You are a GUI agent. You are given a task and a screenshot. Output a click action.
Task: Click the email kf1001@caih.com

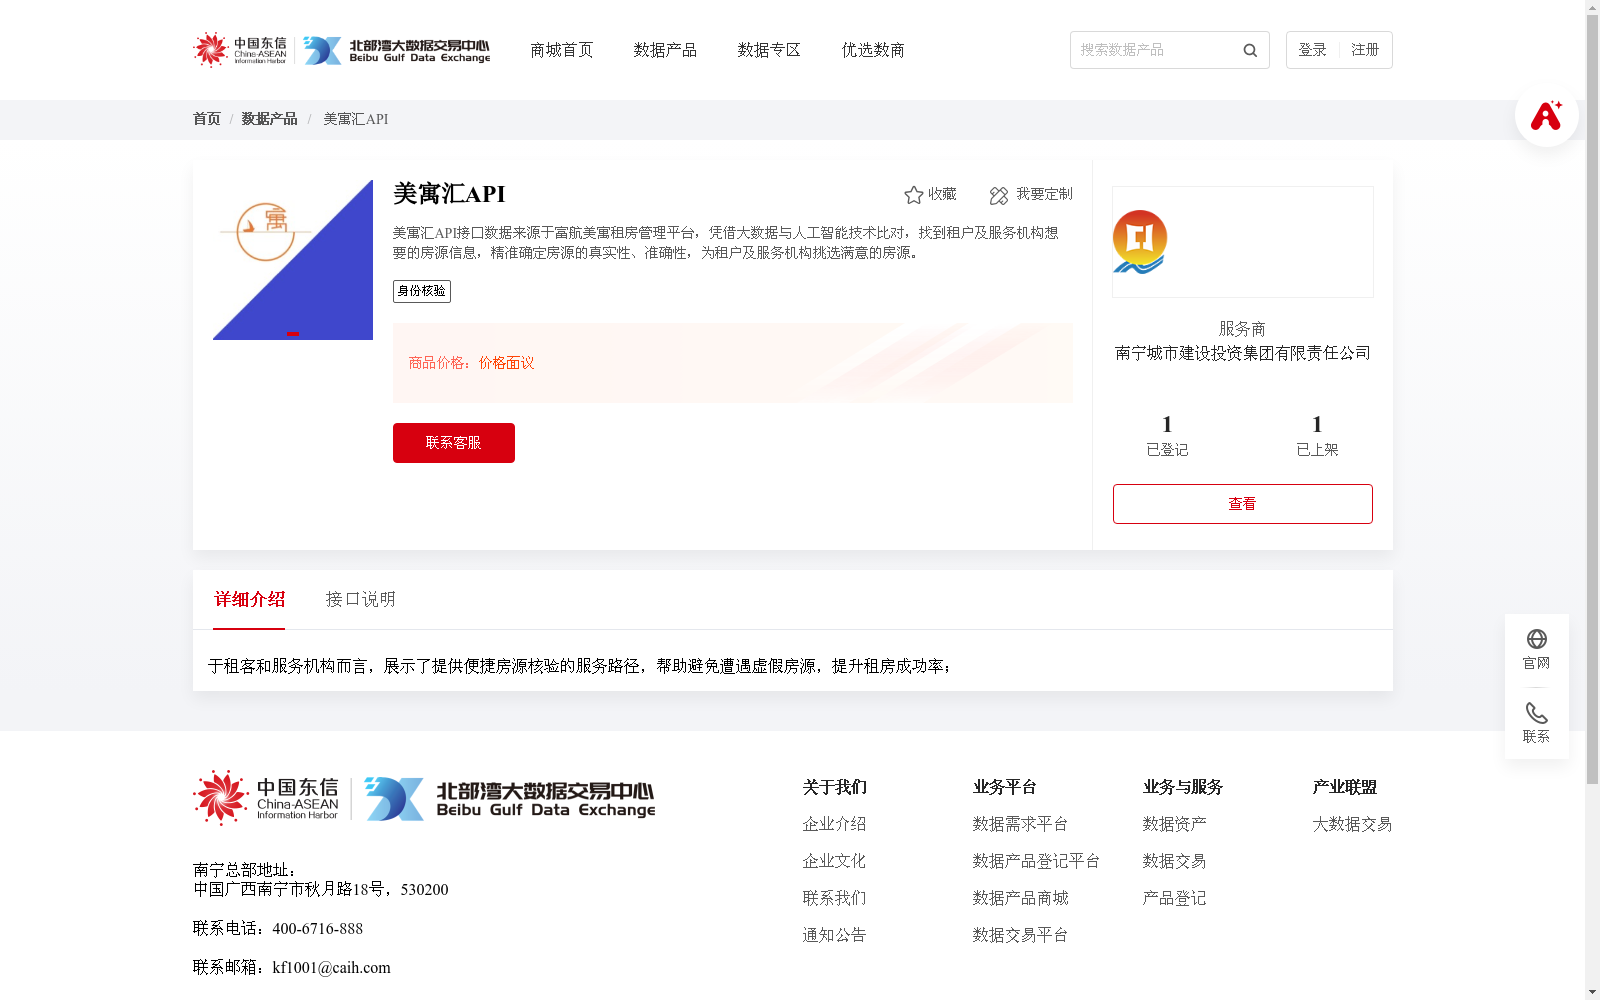click(x=331, y=968)
